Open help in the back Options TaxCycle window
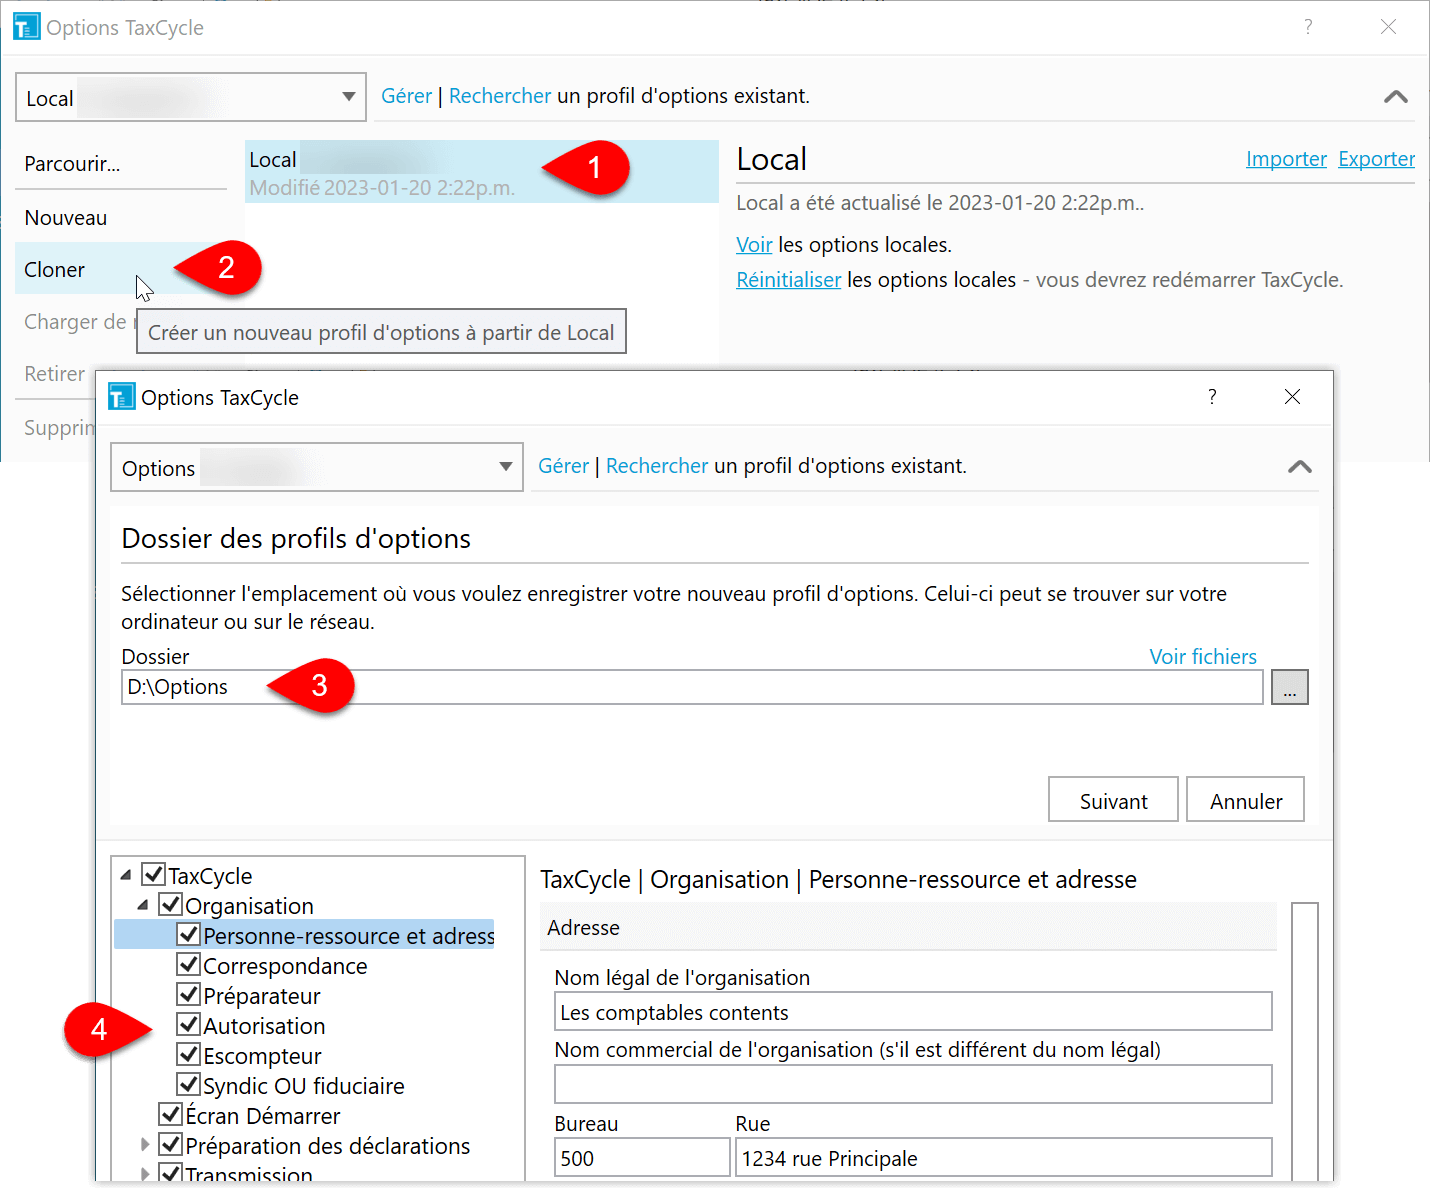Image resolution: width=1430 pixels, height=1189 pixels. pos(1308,27)
